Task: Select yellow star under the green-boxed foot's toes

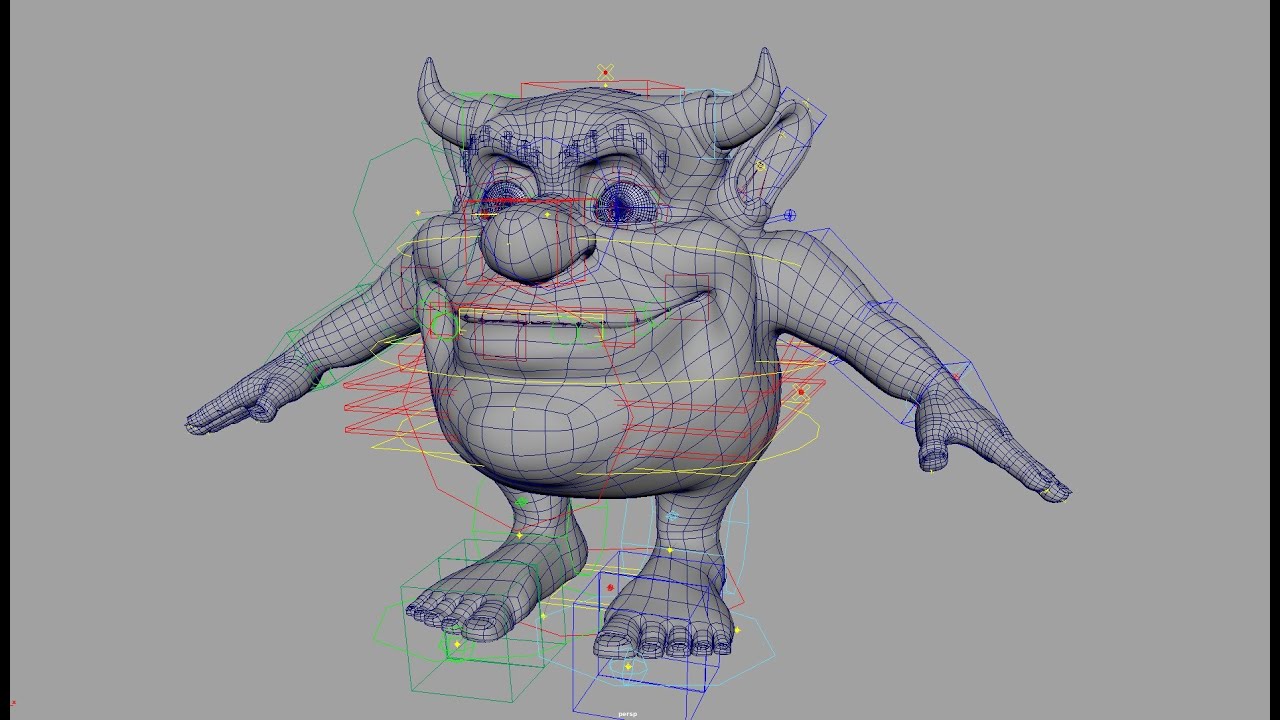Action: [457, 645]
